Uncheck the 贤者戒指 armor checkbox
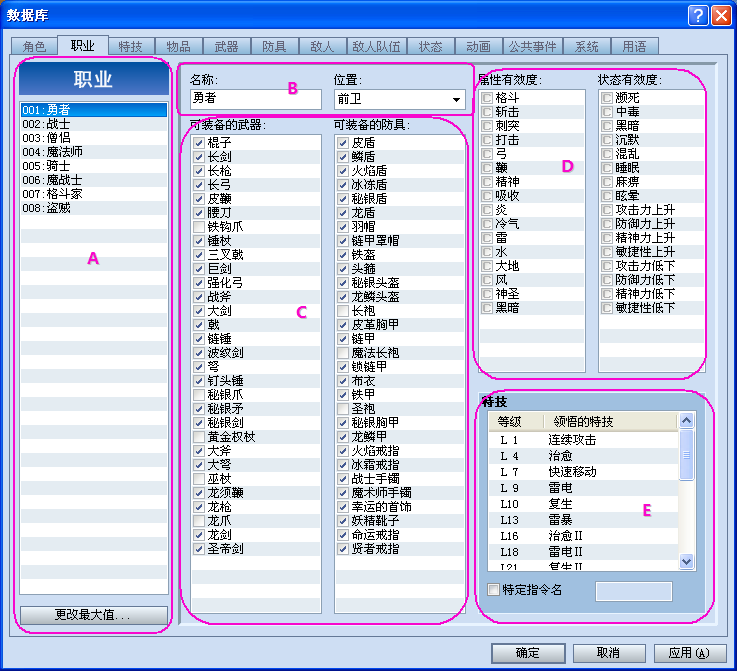Screen dimensions: 737x671 click(x=343, y=549)
